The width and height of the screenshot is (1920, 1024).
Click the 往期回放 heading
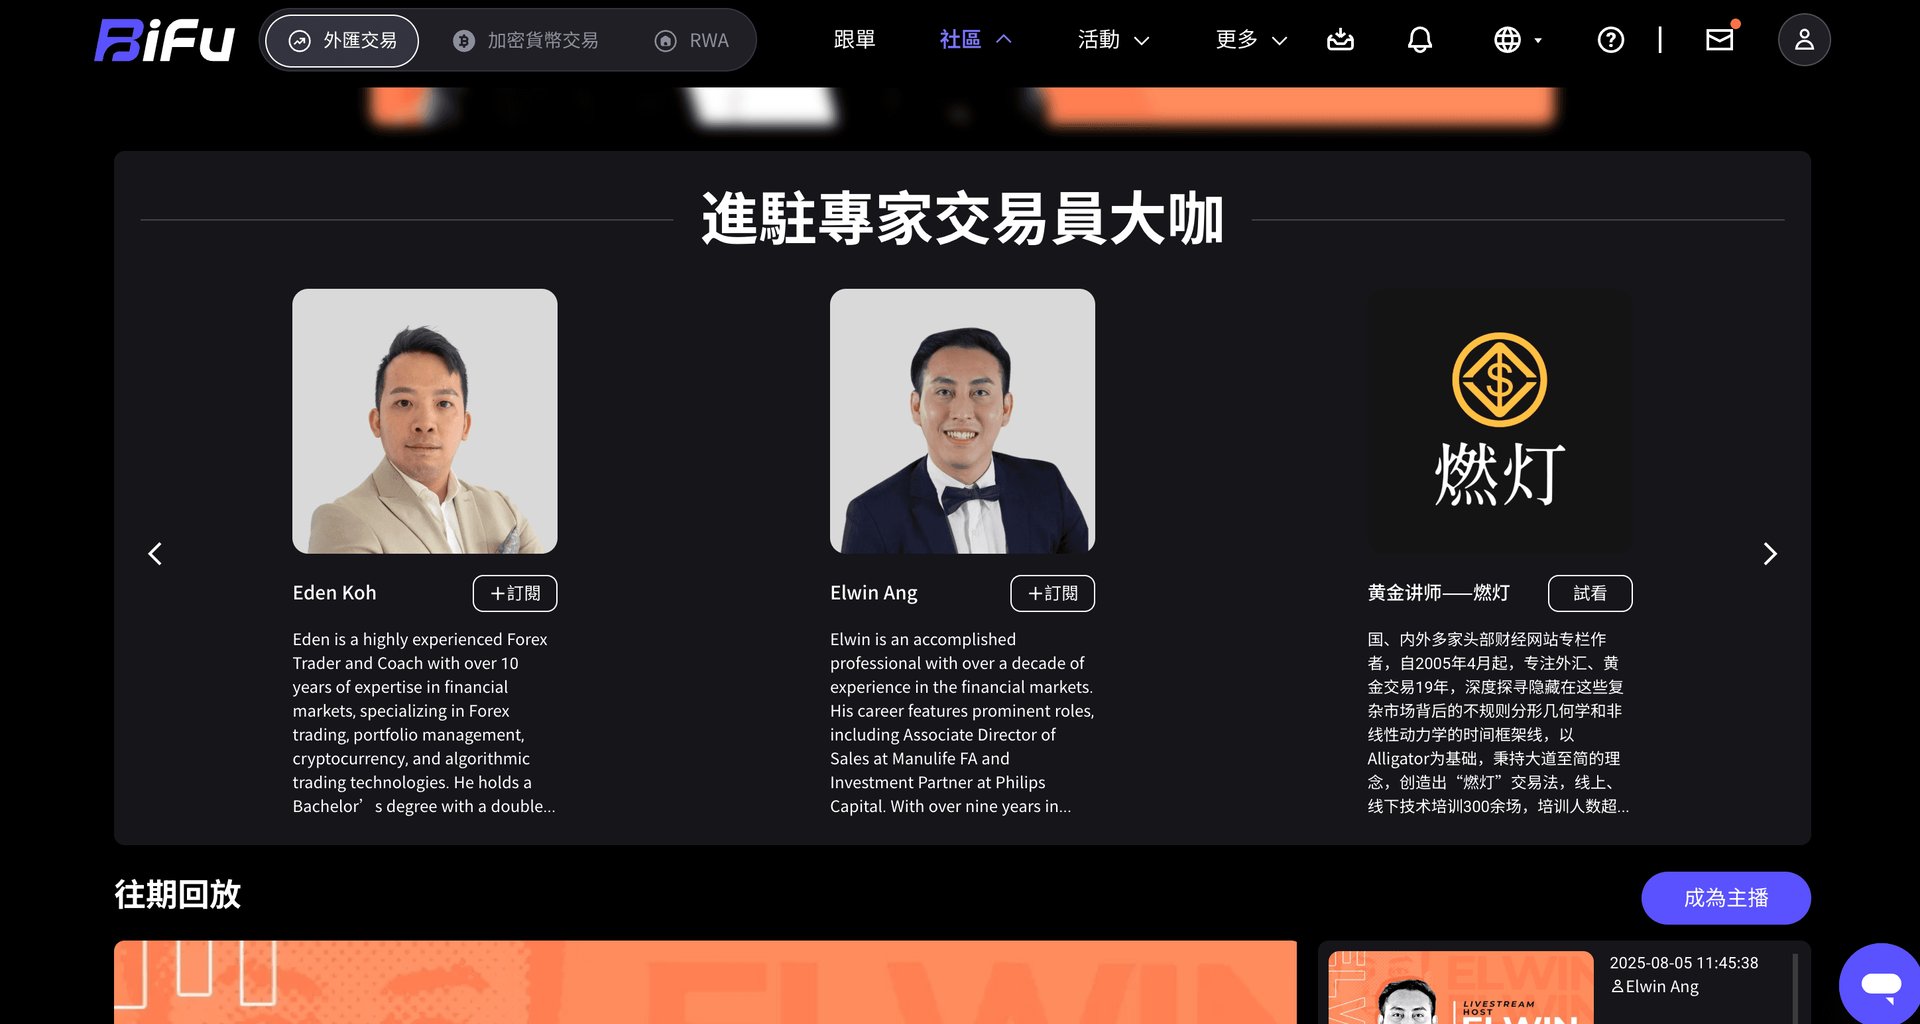[x=178, y=894]
